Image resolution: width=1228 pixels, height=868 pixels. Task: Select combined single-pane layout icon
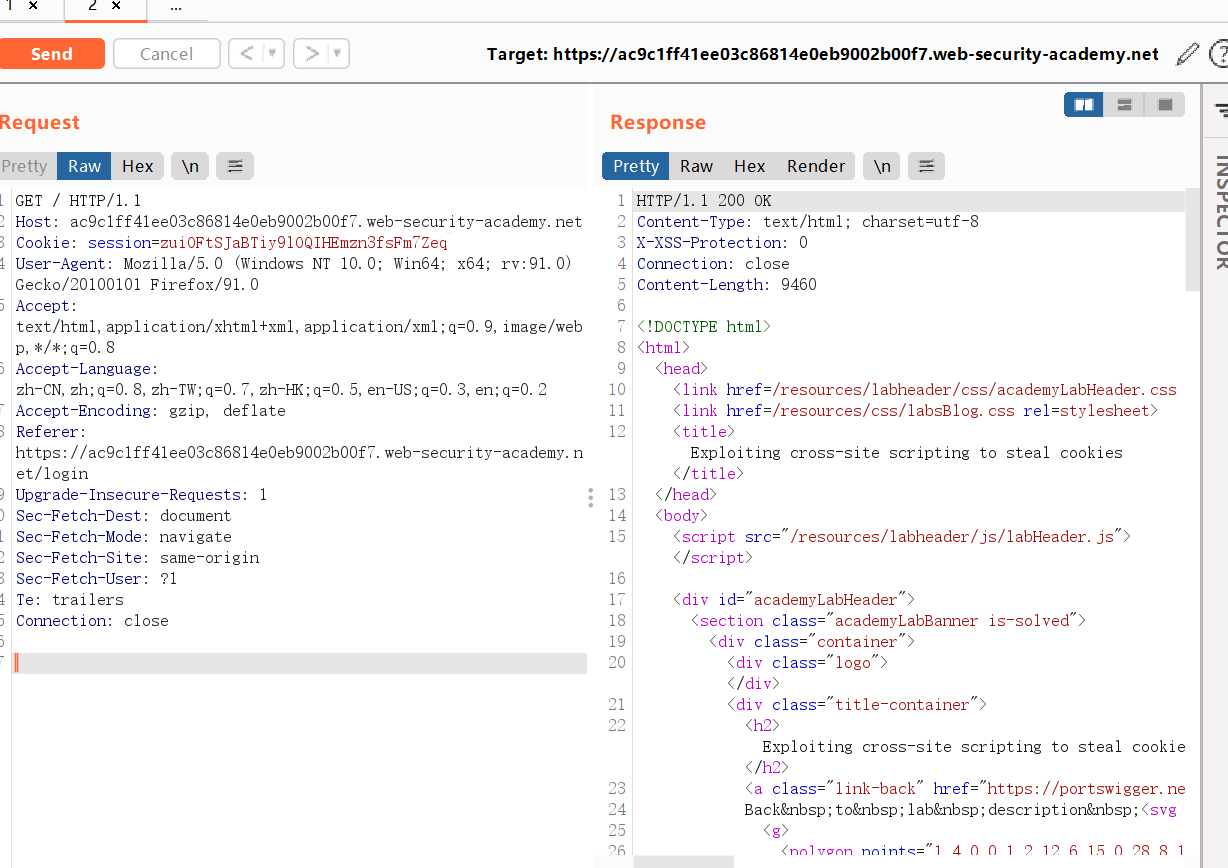click(1165, 104)
